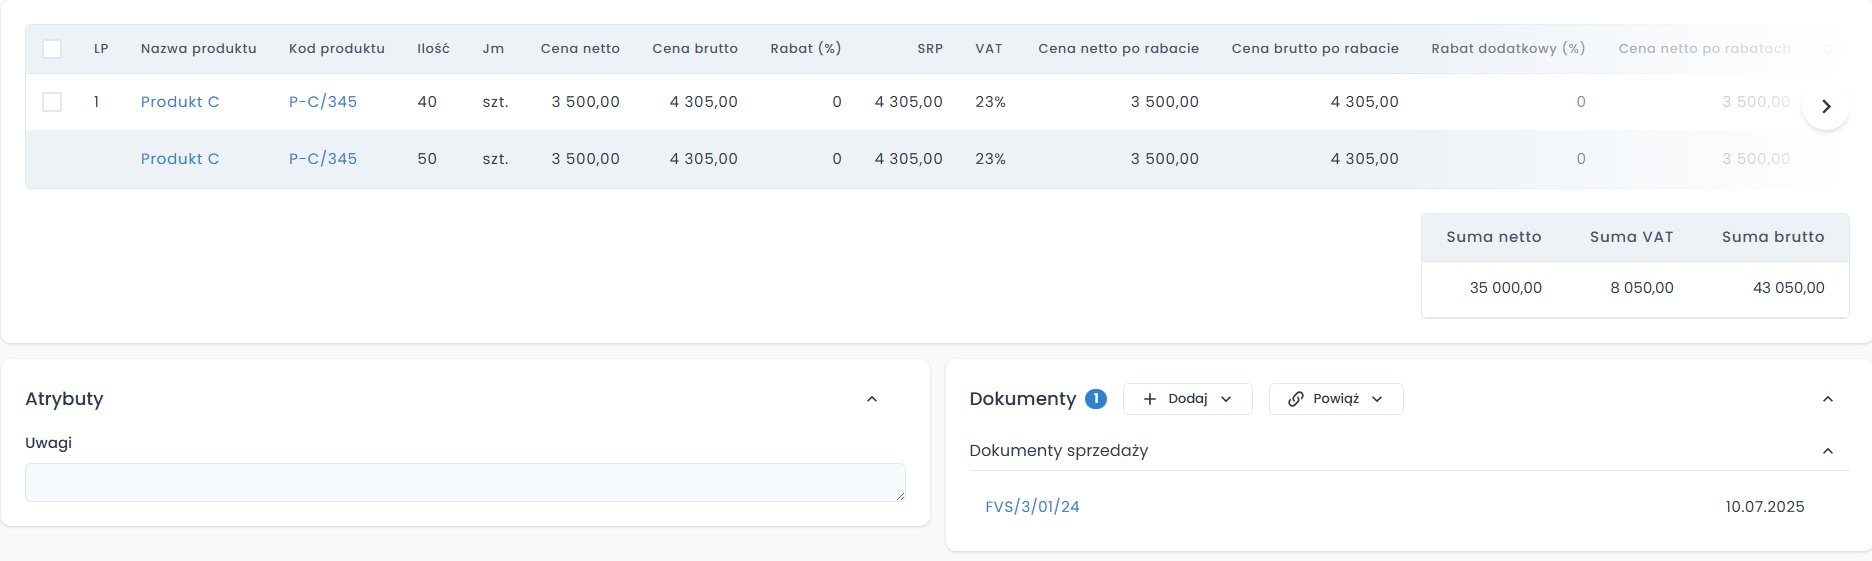
Task: Click the Dokumenty count badge
Action: coord(1096,399)
